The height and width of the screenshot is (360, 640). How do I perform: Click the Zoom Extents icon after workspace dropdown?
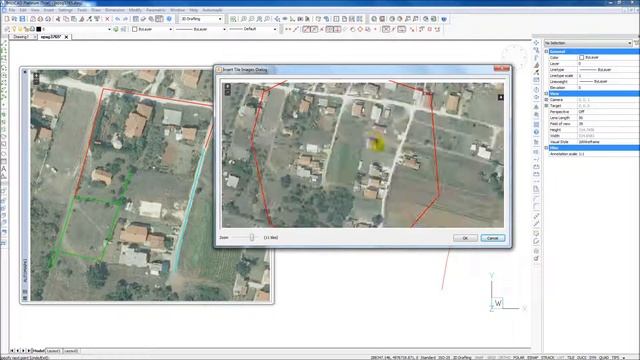[233, 19]
